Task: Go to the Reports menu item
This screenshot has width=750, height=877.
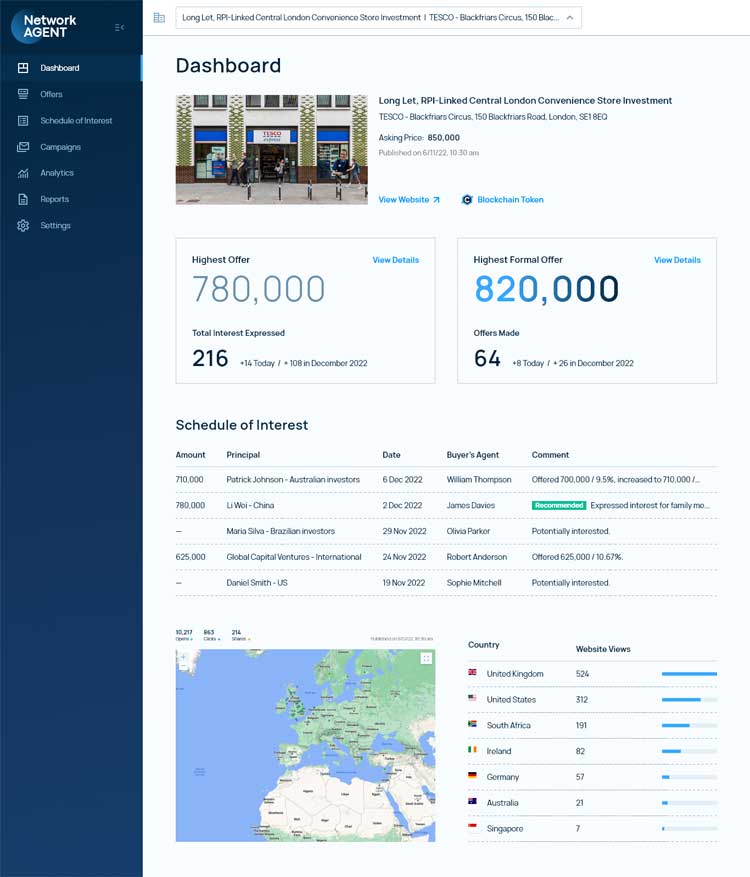Action: [x=54, y=199]
